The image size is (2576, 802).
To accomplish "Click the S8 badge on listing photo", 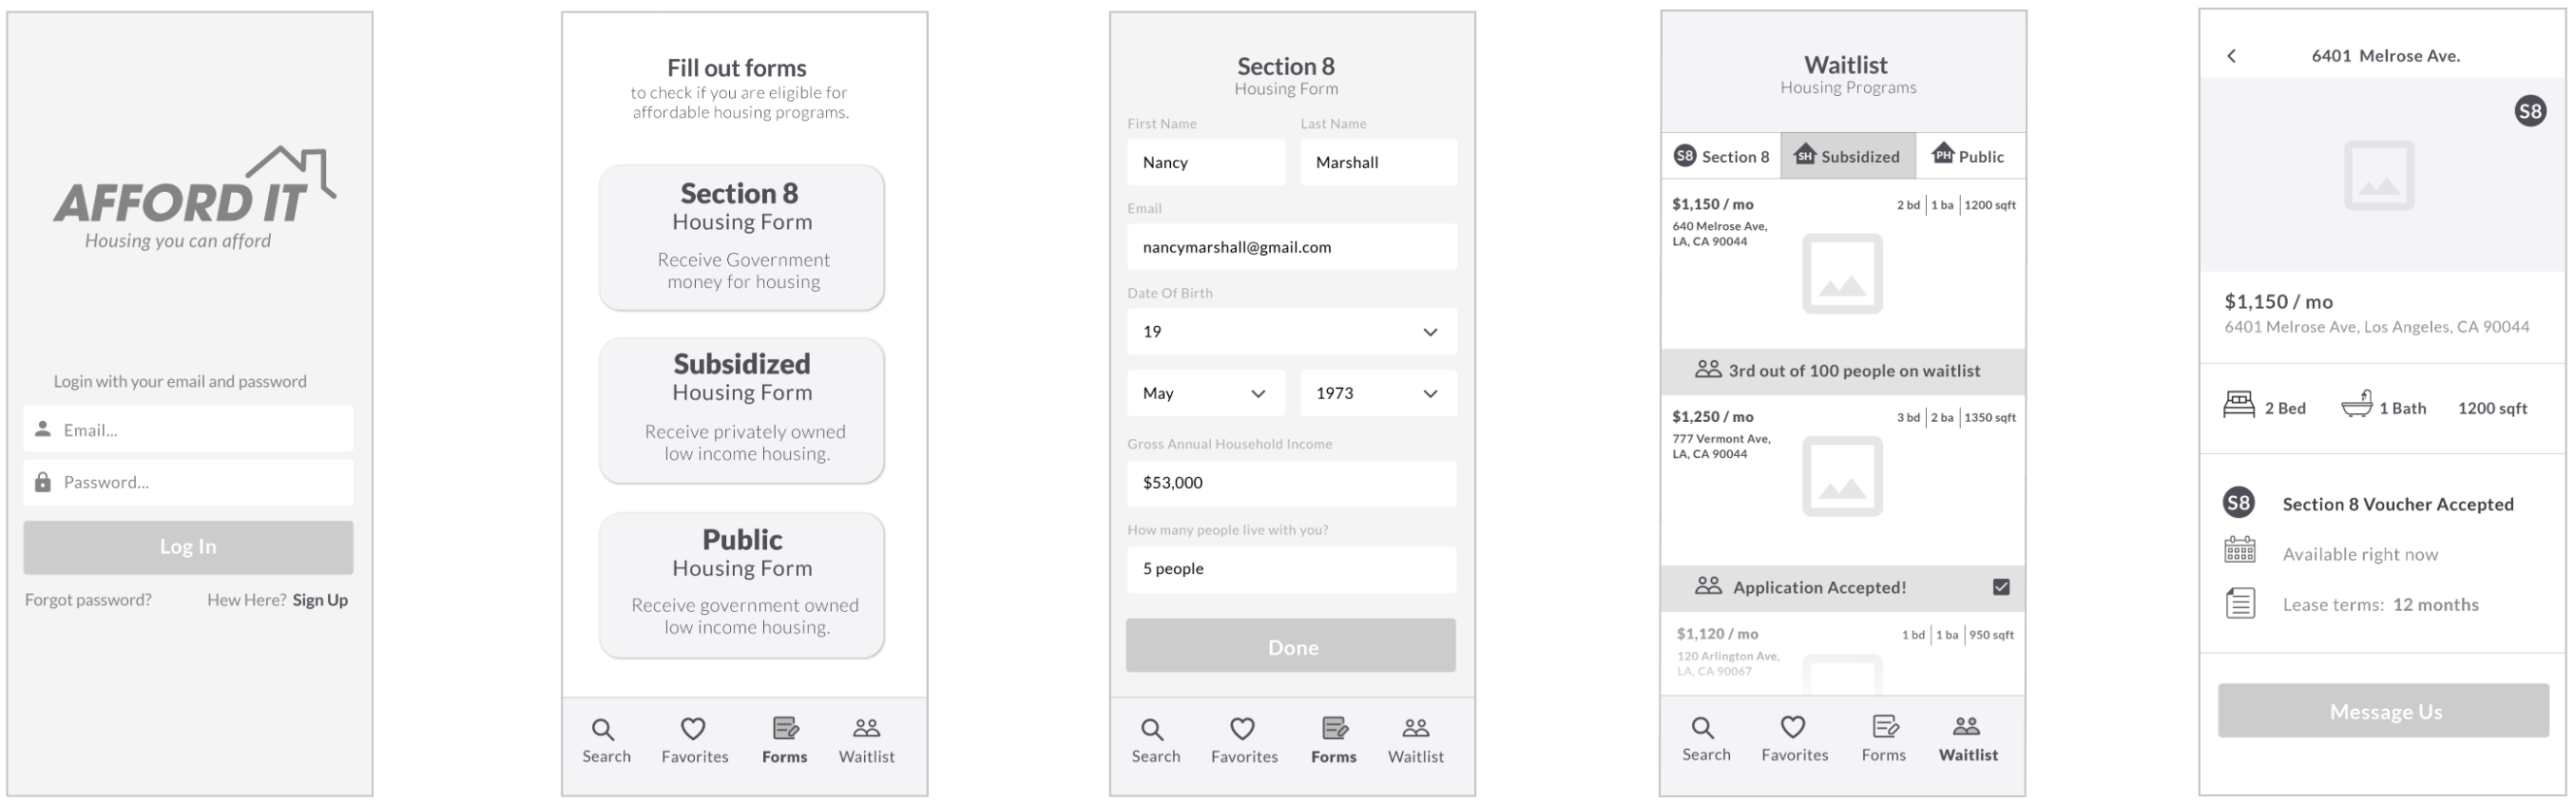I will pyautogui.click(x=2529, y=111).
